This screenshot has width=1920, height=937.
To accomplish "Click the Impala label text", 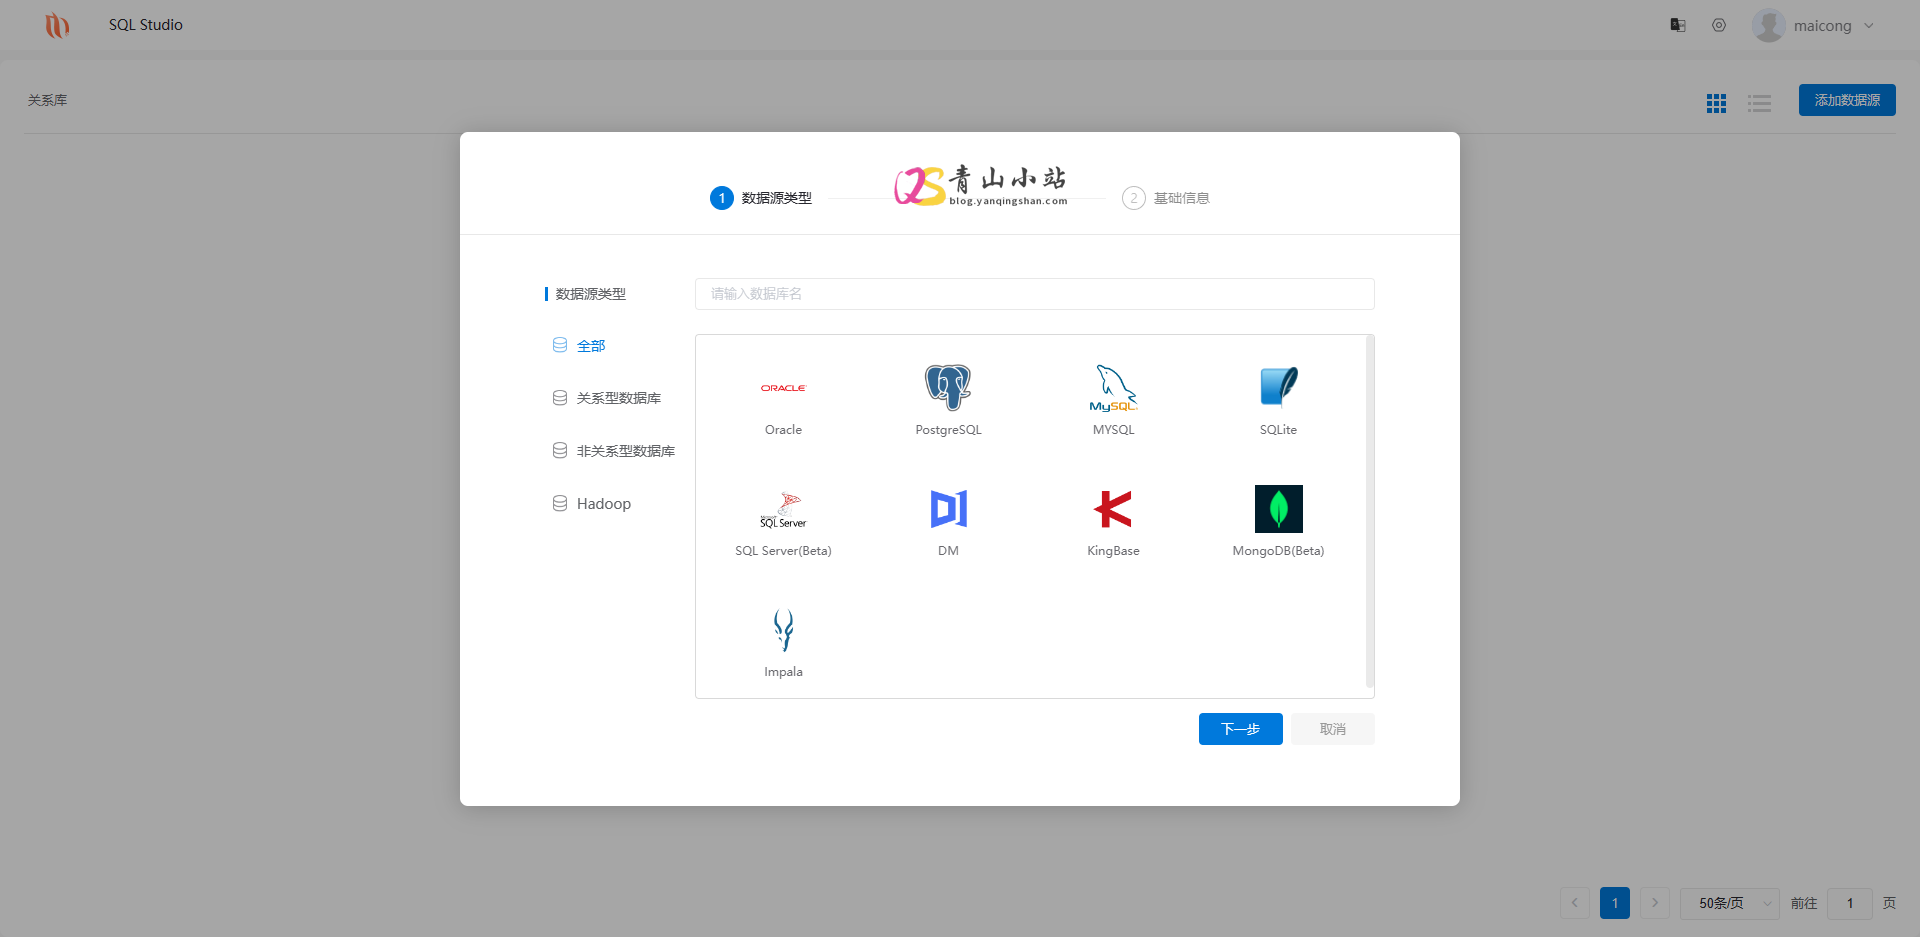I will click(783, 672).
